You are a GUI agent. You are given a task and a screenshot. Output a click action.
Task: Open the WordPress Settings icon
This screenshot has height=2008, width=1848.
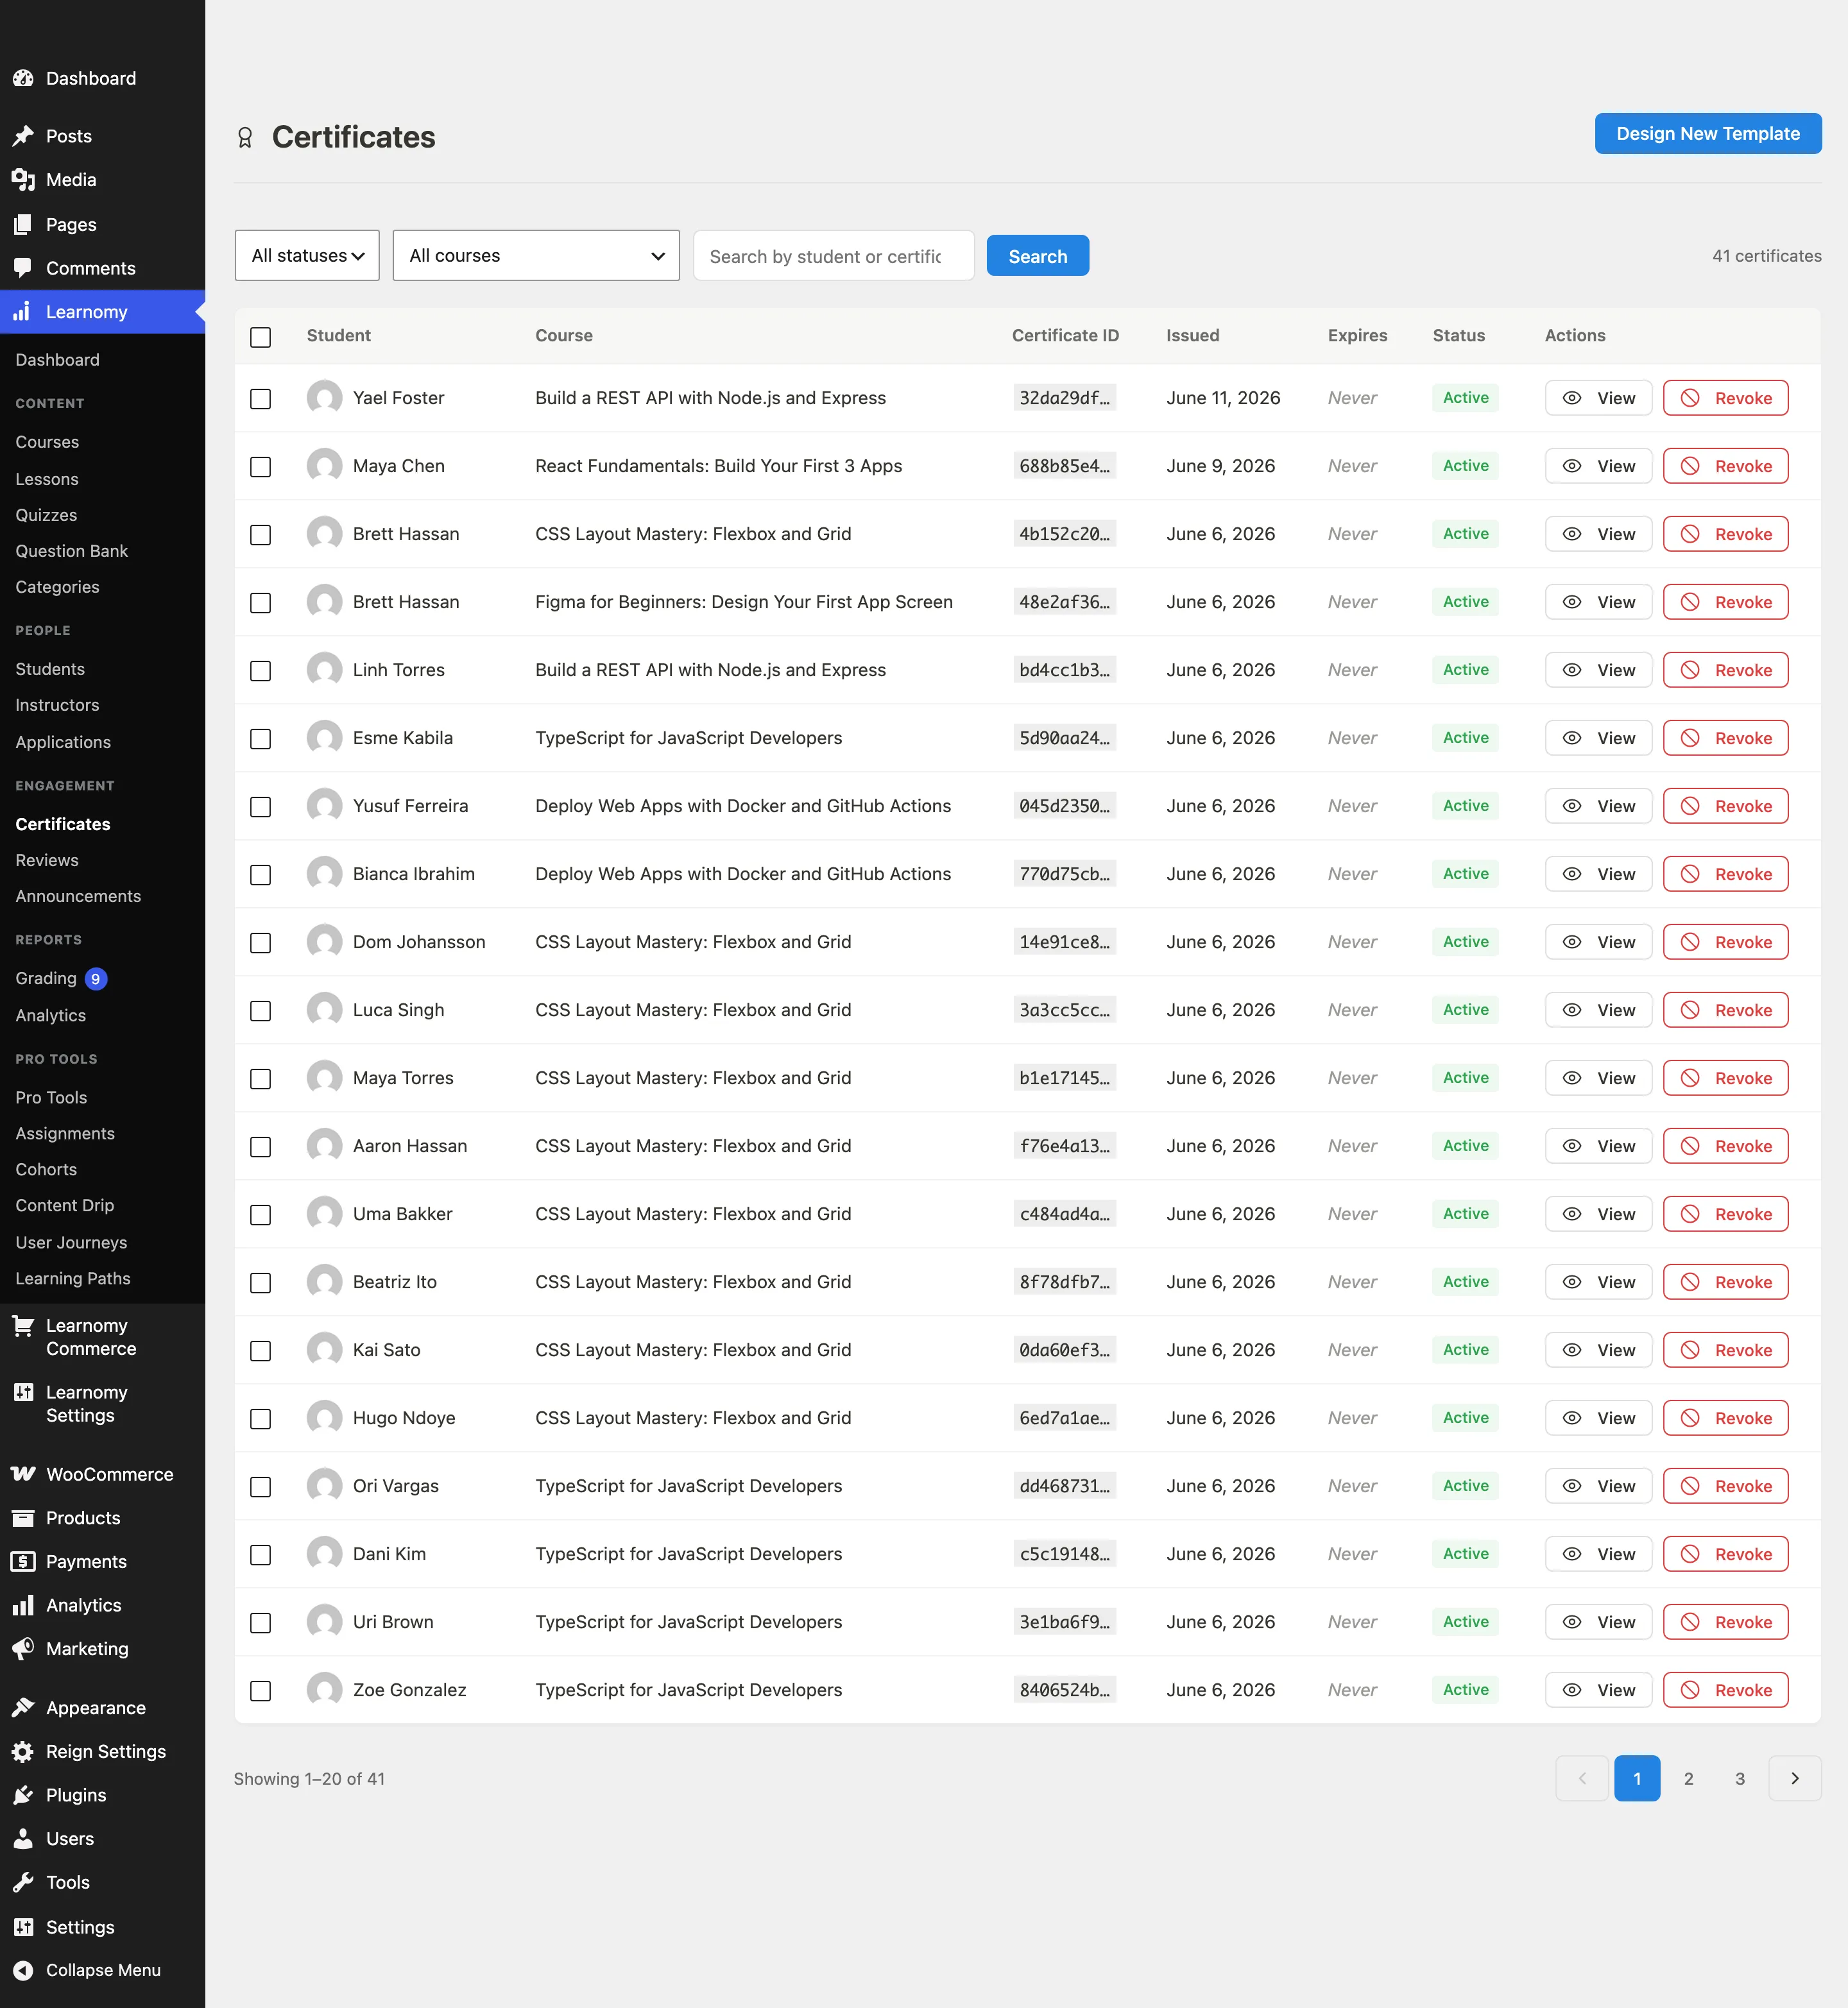tap(23, 1927)
